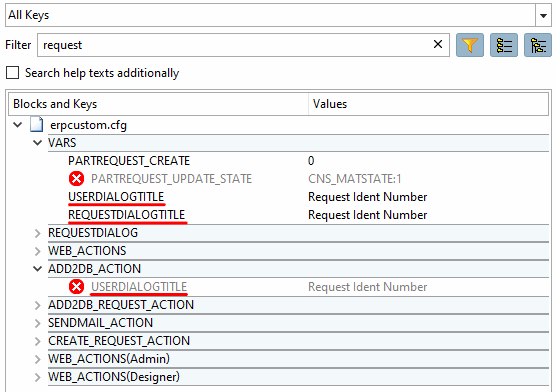Screen dimensions: 556x392
Task: Click the tree structure view icon
Action: pos(538,45)
